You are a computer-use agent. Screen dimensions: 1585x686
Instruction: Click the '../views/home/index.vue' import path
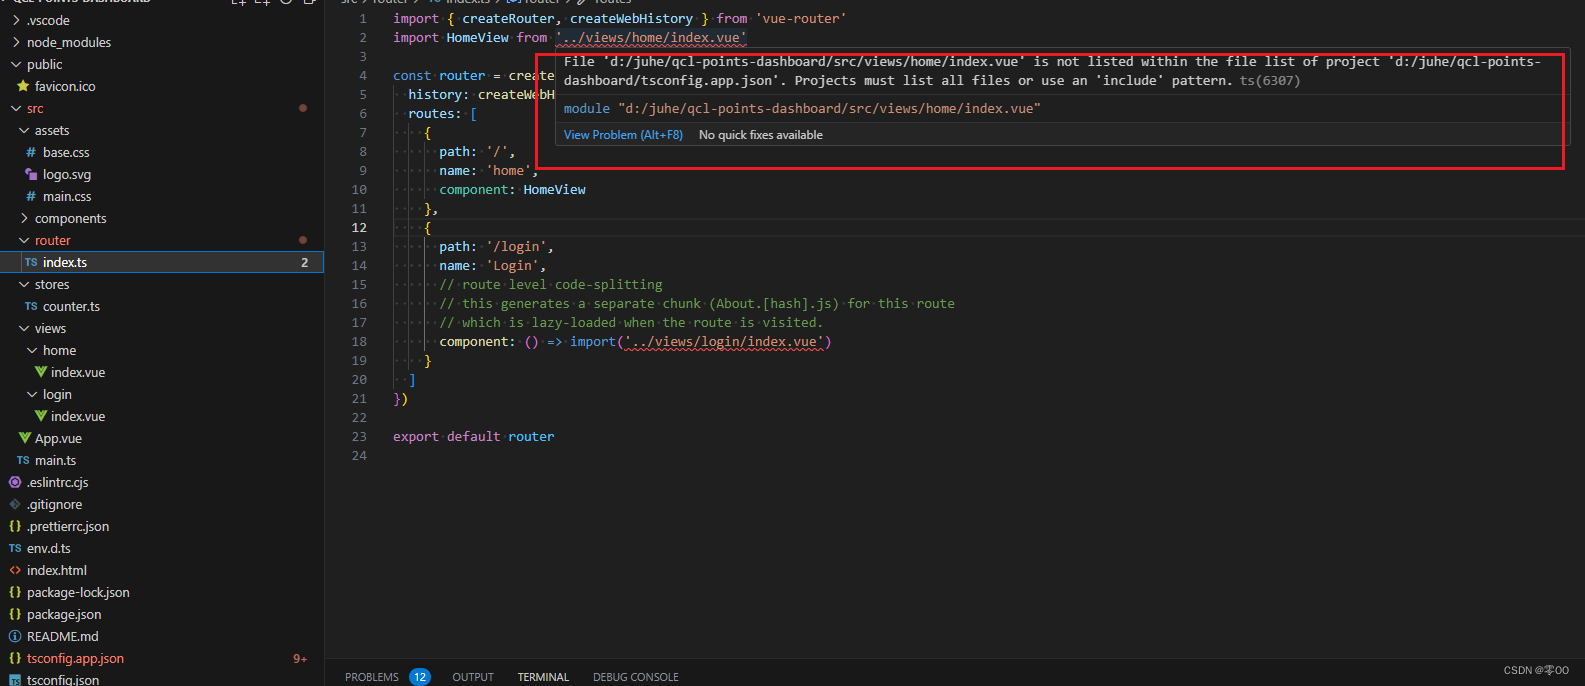651,38
